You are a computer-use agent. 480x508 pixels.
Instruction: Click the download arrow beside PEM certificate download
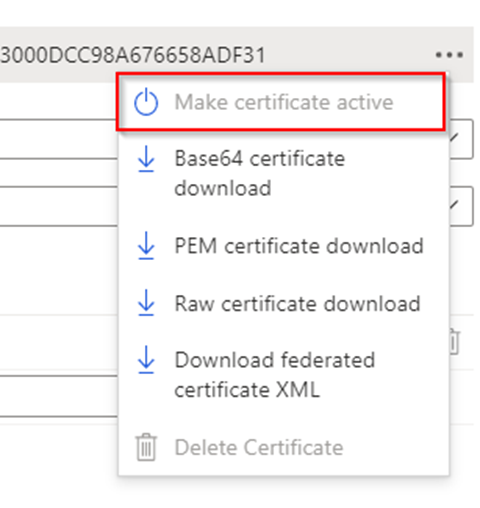(x=146, y=246)
